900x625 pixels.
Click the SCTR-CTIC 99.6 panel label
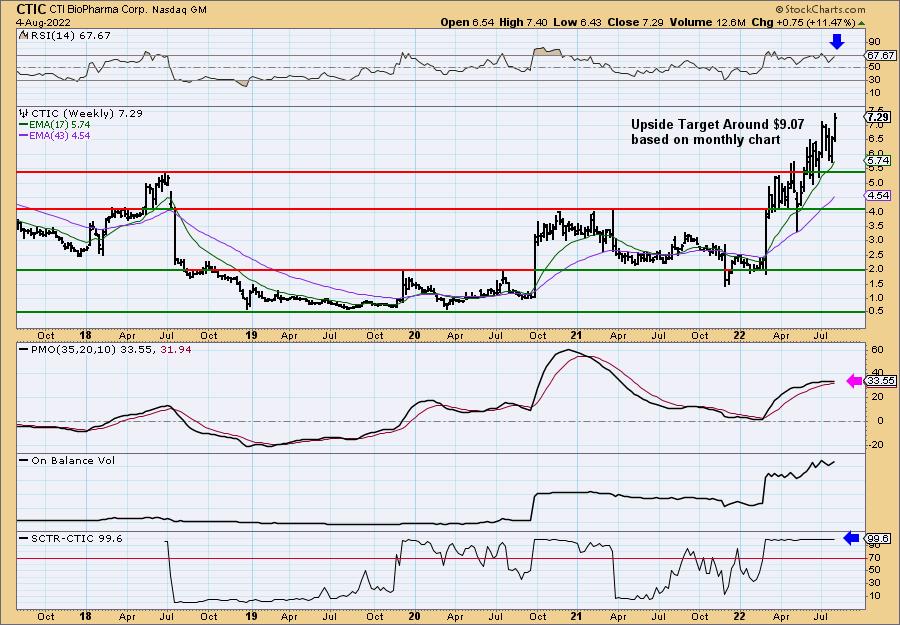pos(75,538)
